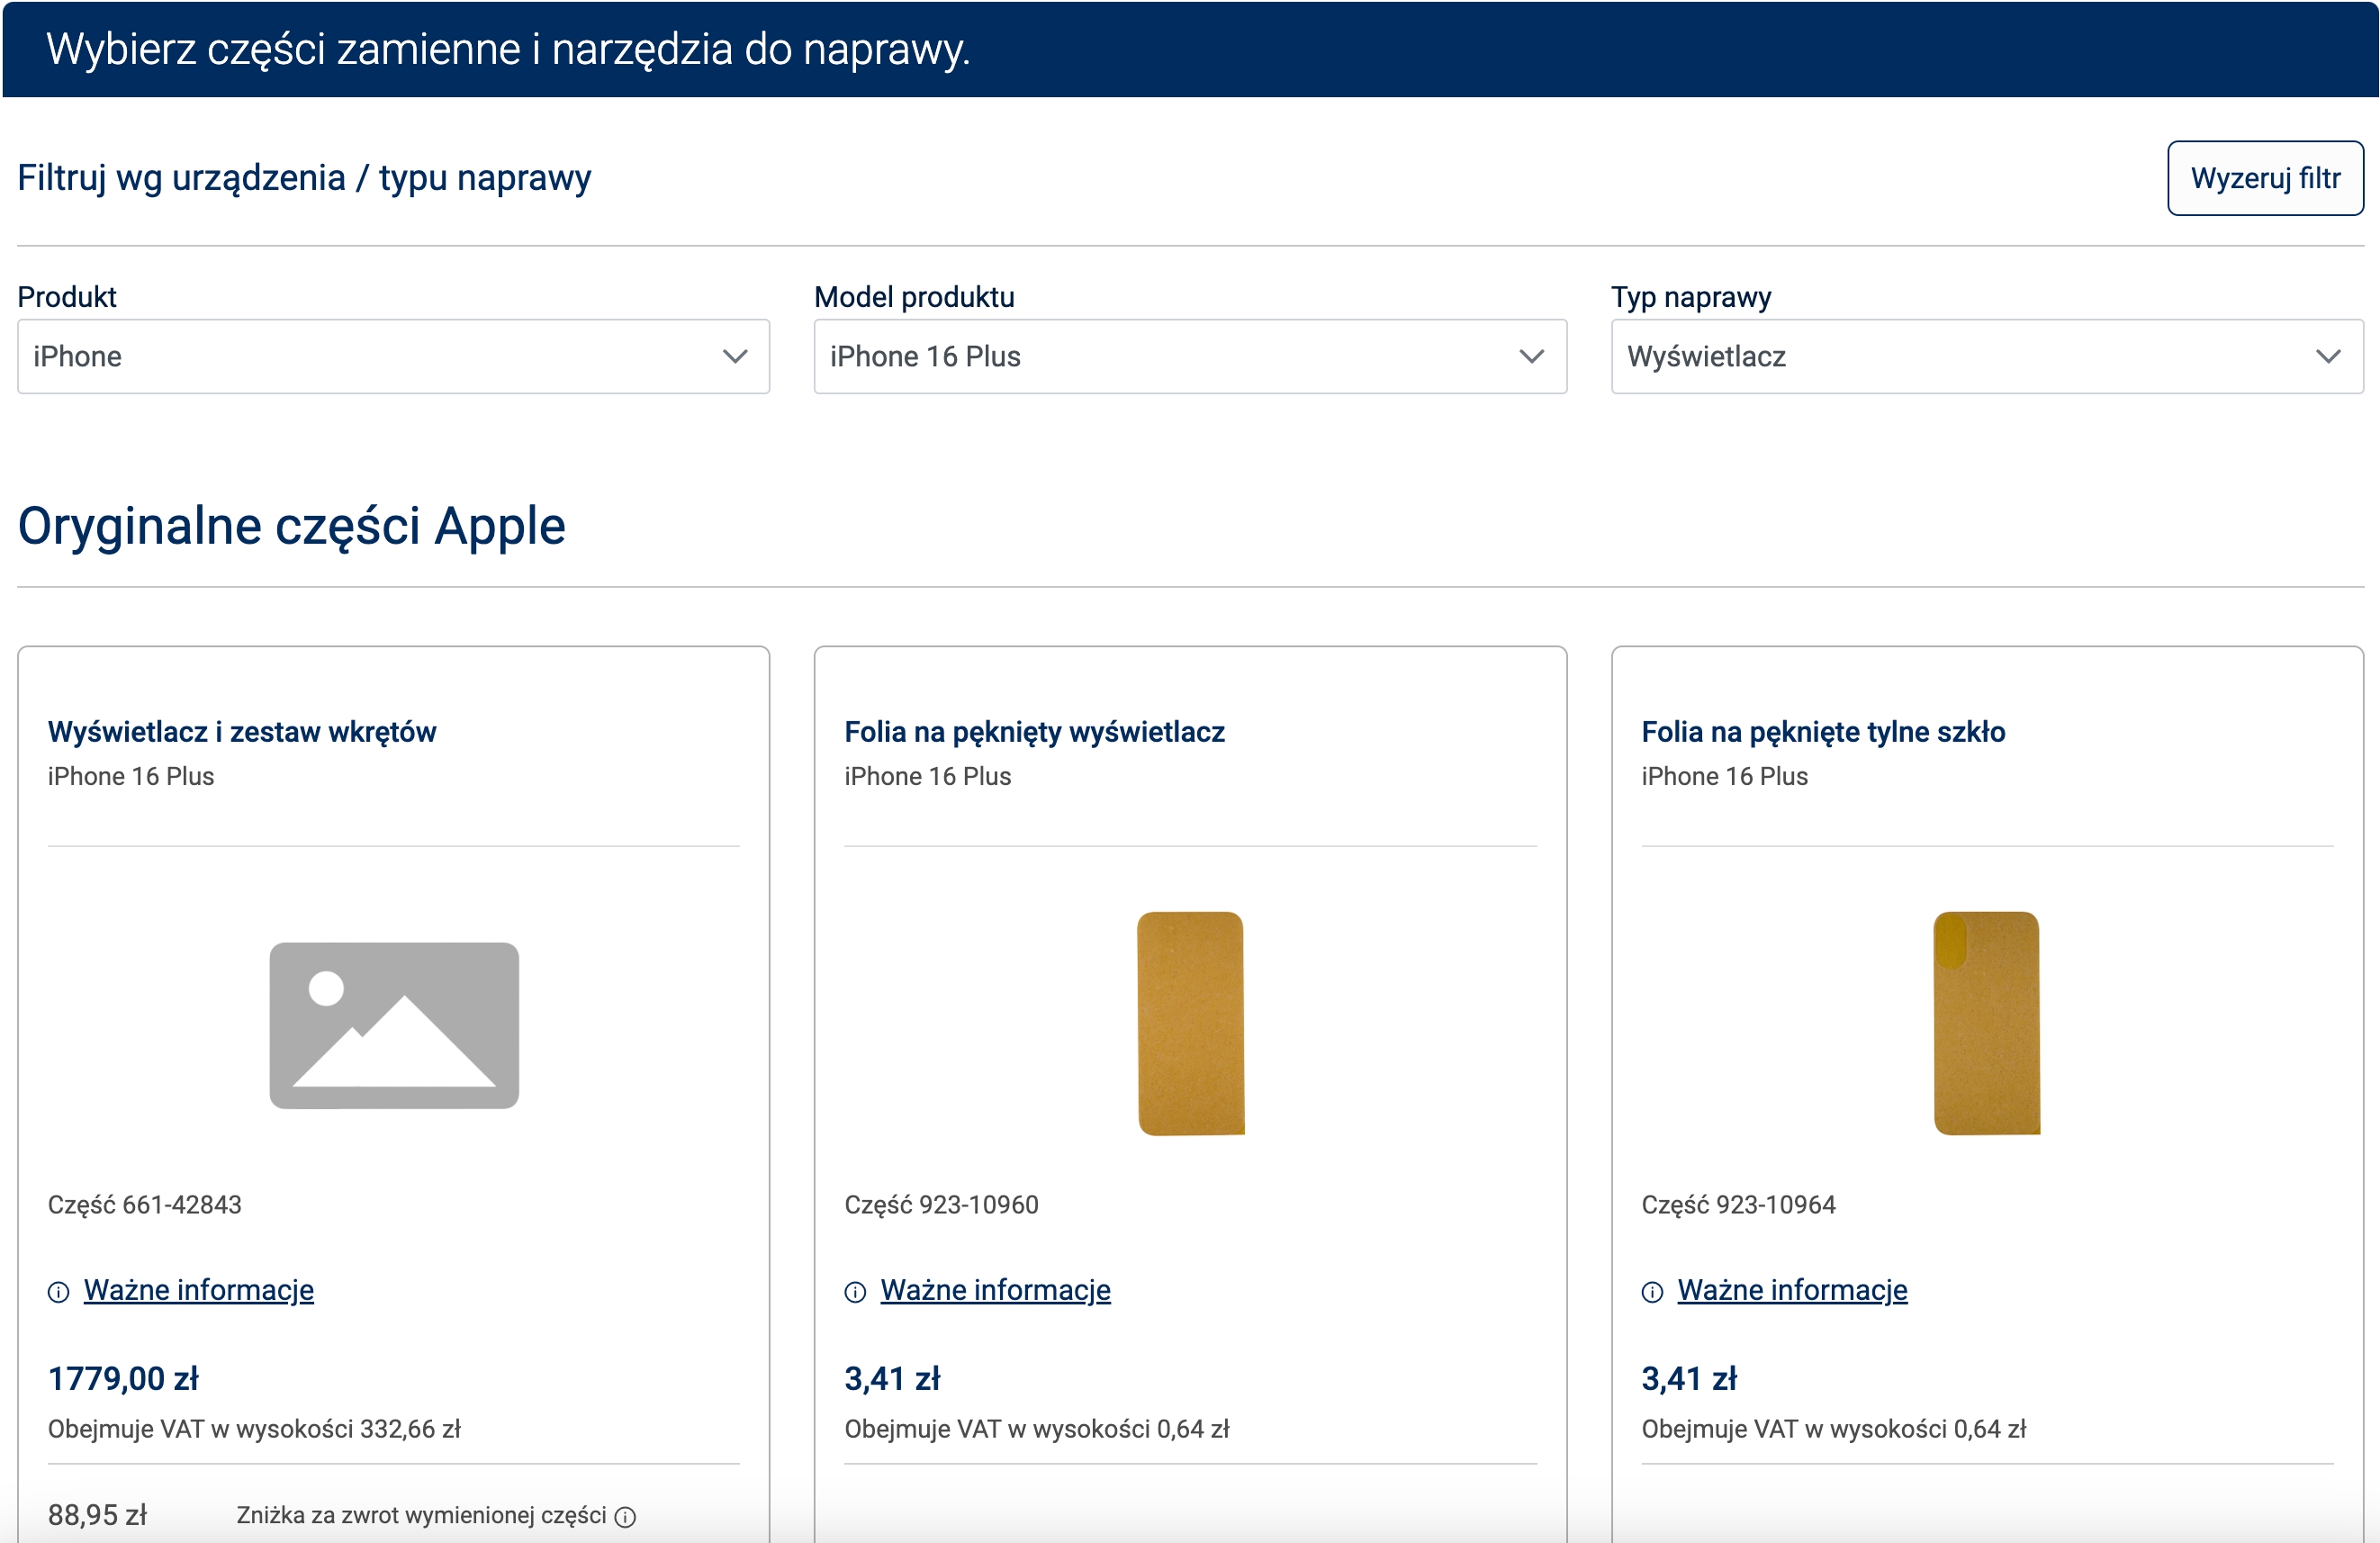Click the Filtruj wg urządzenia heading
The height and width of the screenshot is (1543, 2380).
tap(304, 178)
